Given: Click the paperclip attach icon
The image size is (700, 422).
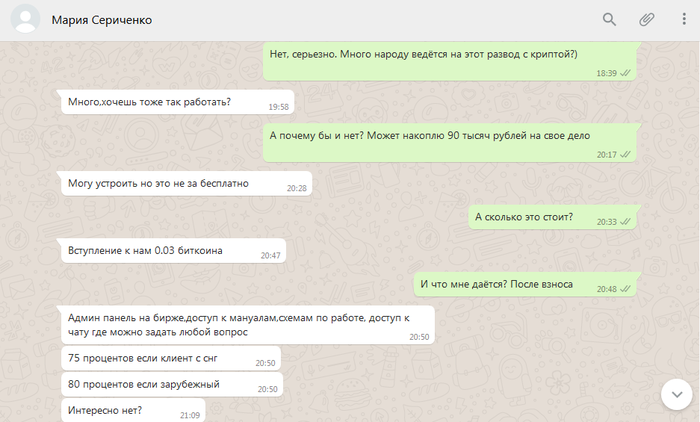Looking at the screenshot, I should pos(646,19).
